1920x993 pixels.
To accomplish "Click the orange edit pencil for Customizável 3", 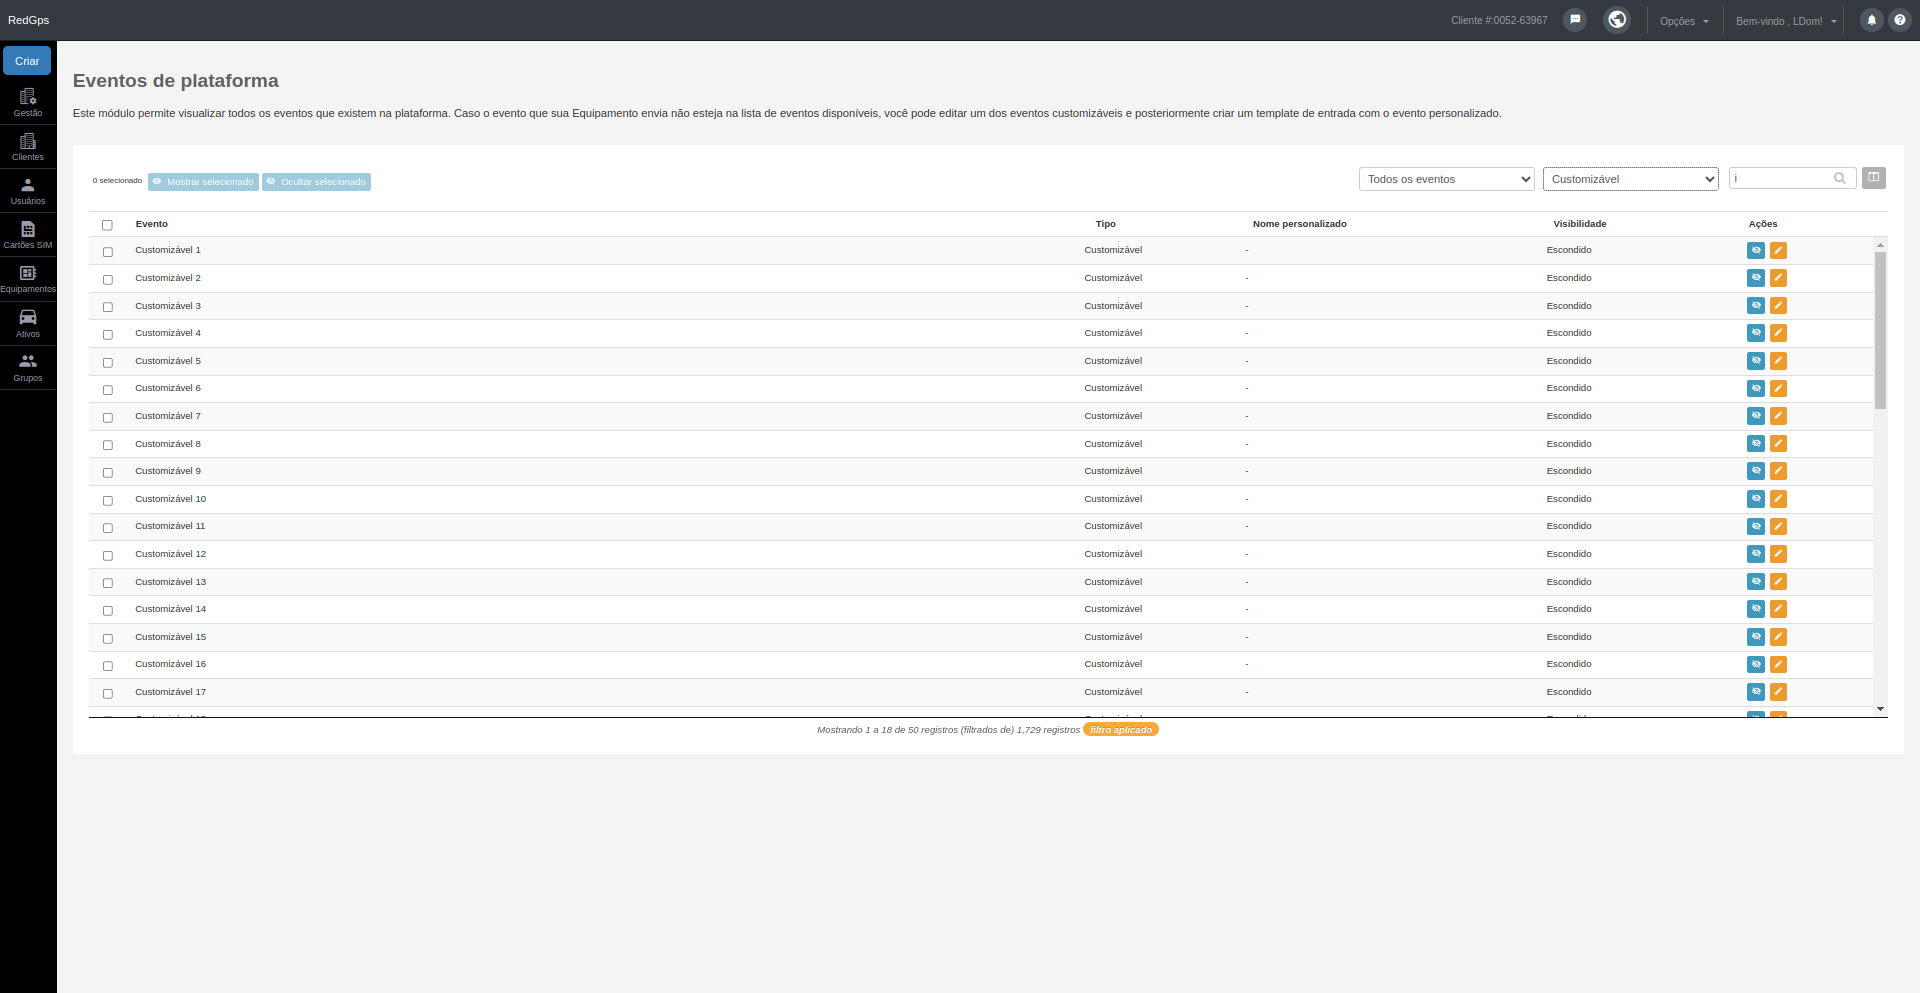I will [x=1778, y=306].
